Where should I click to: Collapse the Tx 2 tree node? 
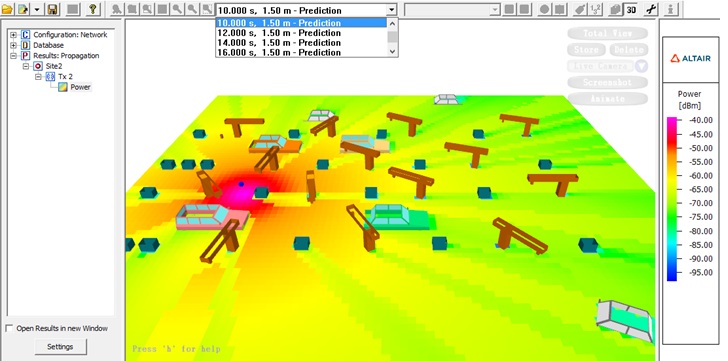tap(39, 77)
